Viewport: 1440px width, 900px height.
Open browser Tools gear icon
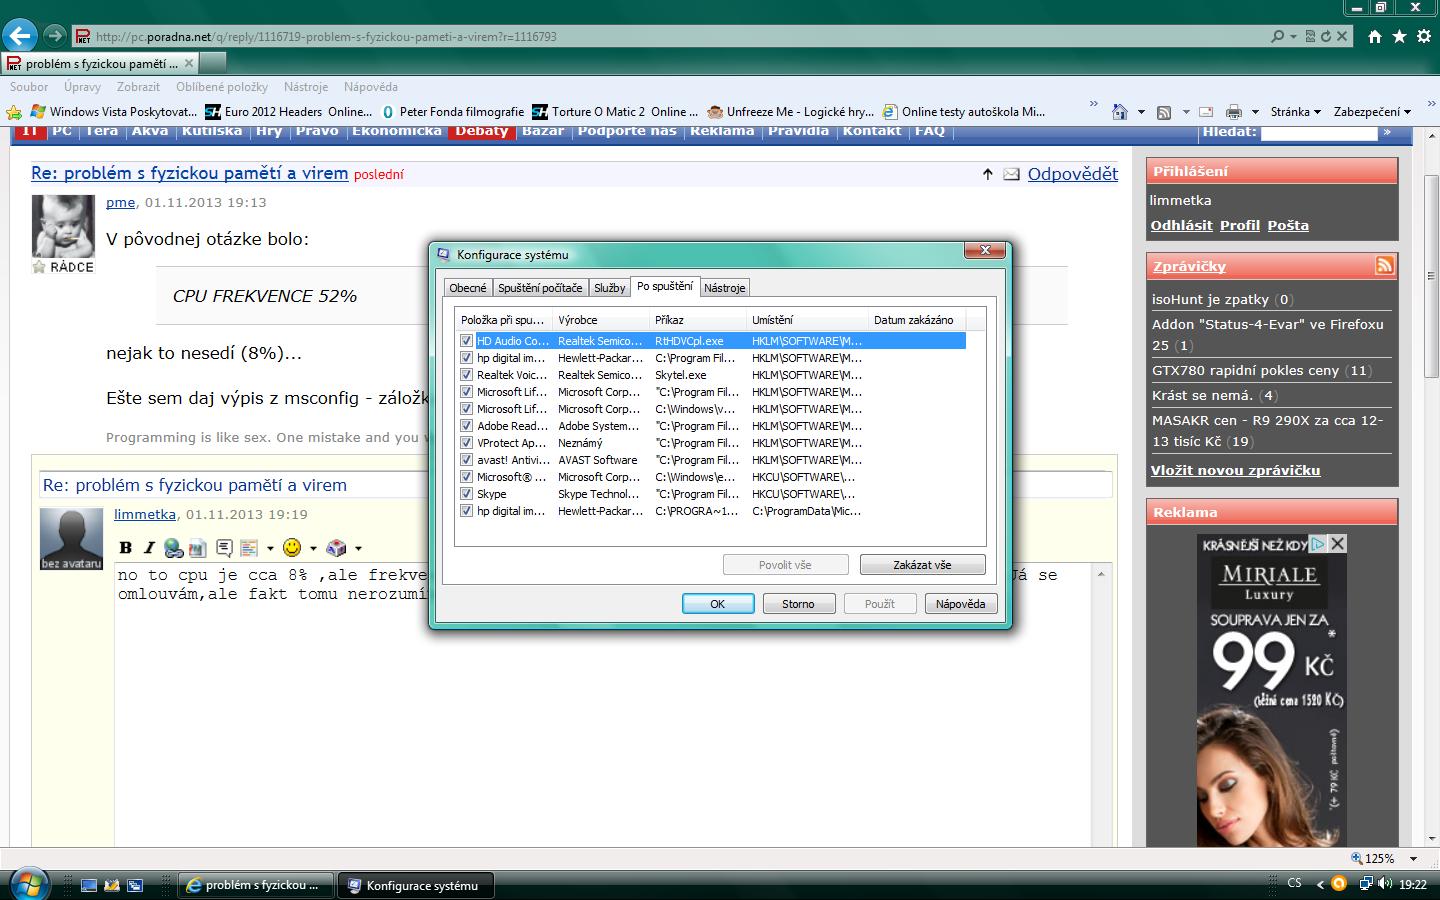point(1423,36)
